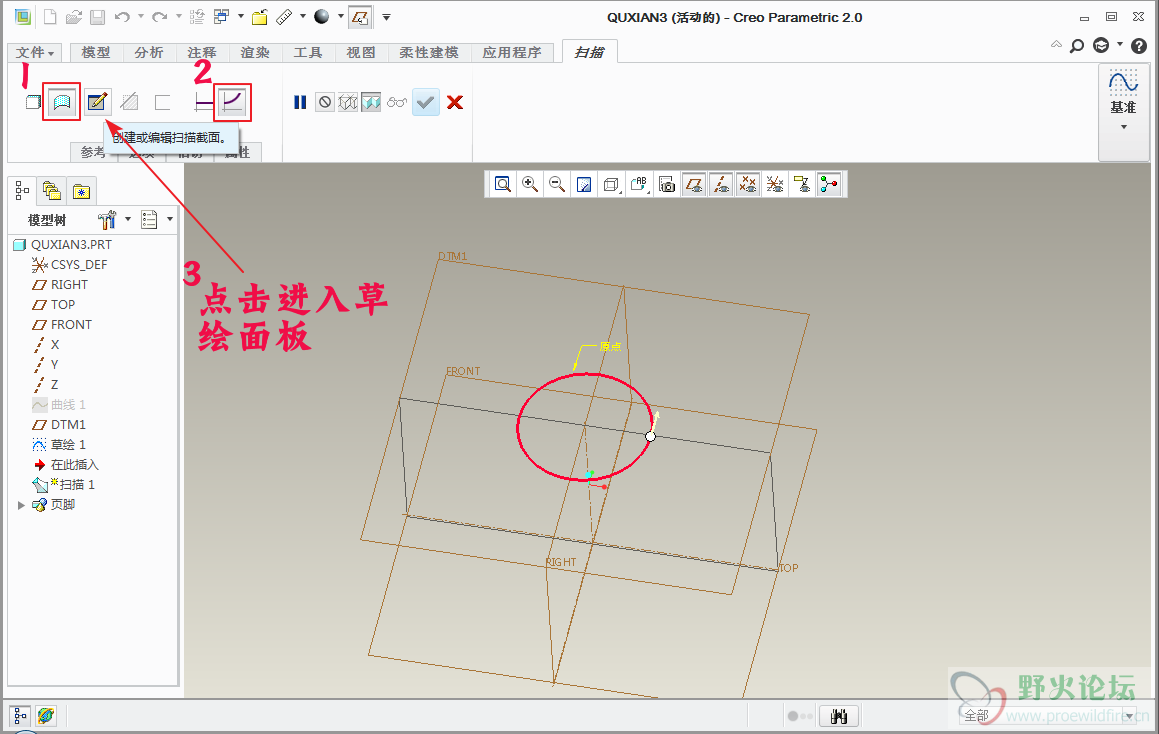Switch to the 注释 tab
The height and width of the screenshot is (734, 1159).
(202, 52)
